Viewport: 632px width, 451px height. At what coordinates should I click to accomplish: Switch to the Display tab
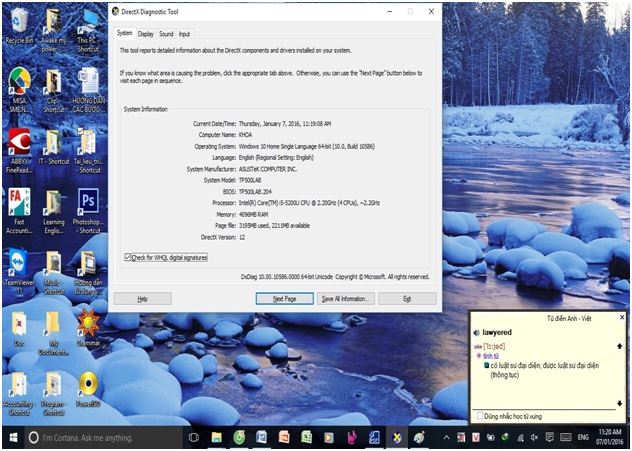click(x=146, y=34)
